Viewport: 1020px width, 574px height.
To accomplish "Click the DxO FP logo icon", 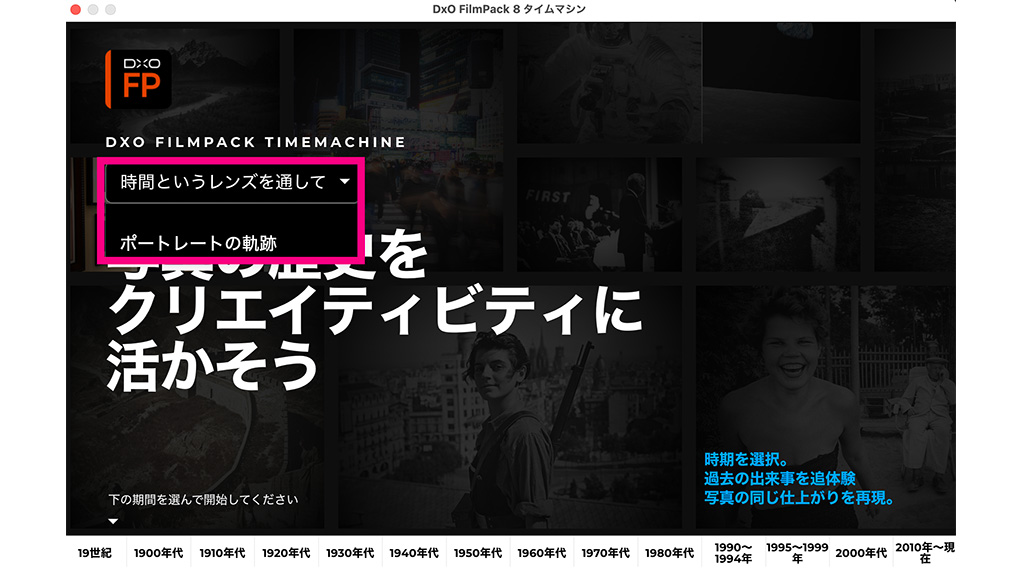I will pos(138,79).
